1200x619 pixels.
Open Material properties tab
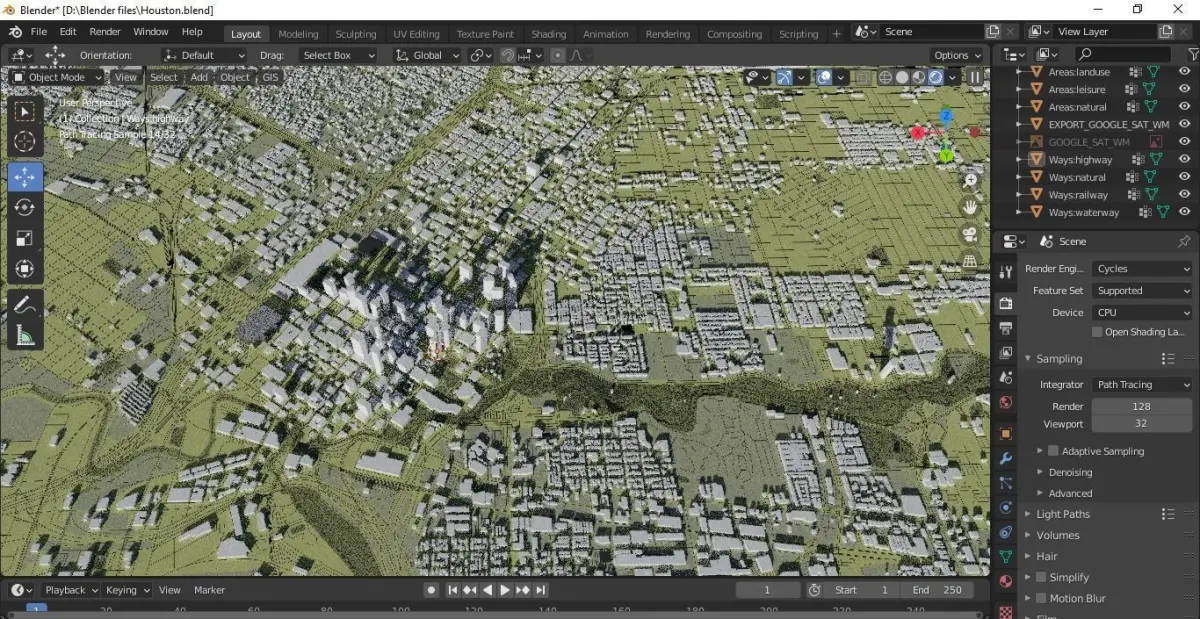click(1005, 582)
